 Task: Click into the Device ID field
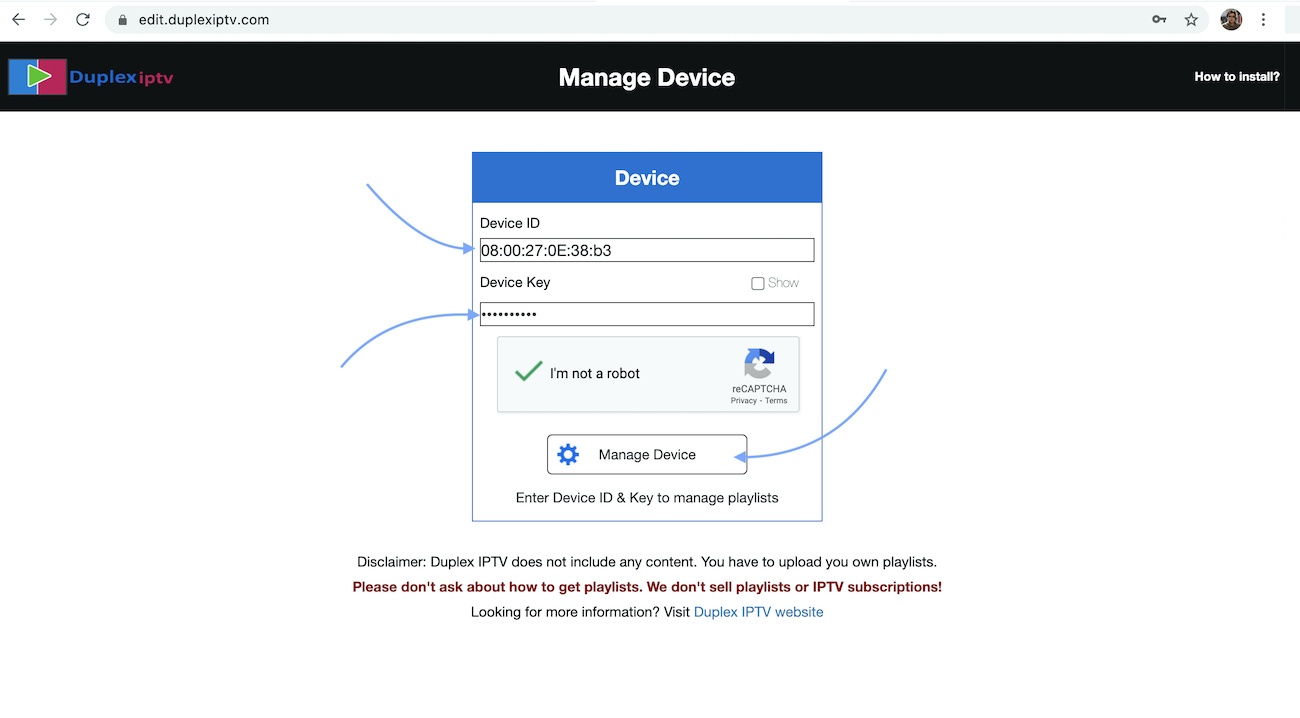pos(647,250)
